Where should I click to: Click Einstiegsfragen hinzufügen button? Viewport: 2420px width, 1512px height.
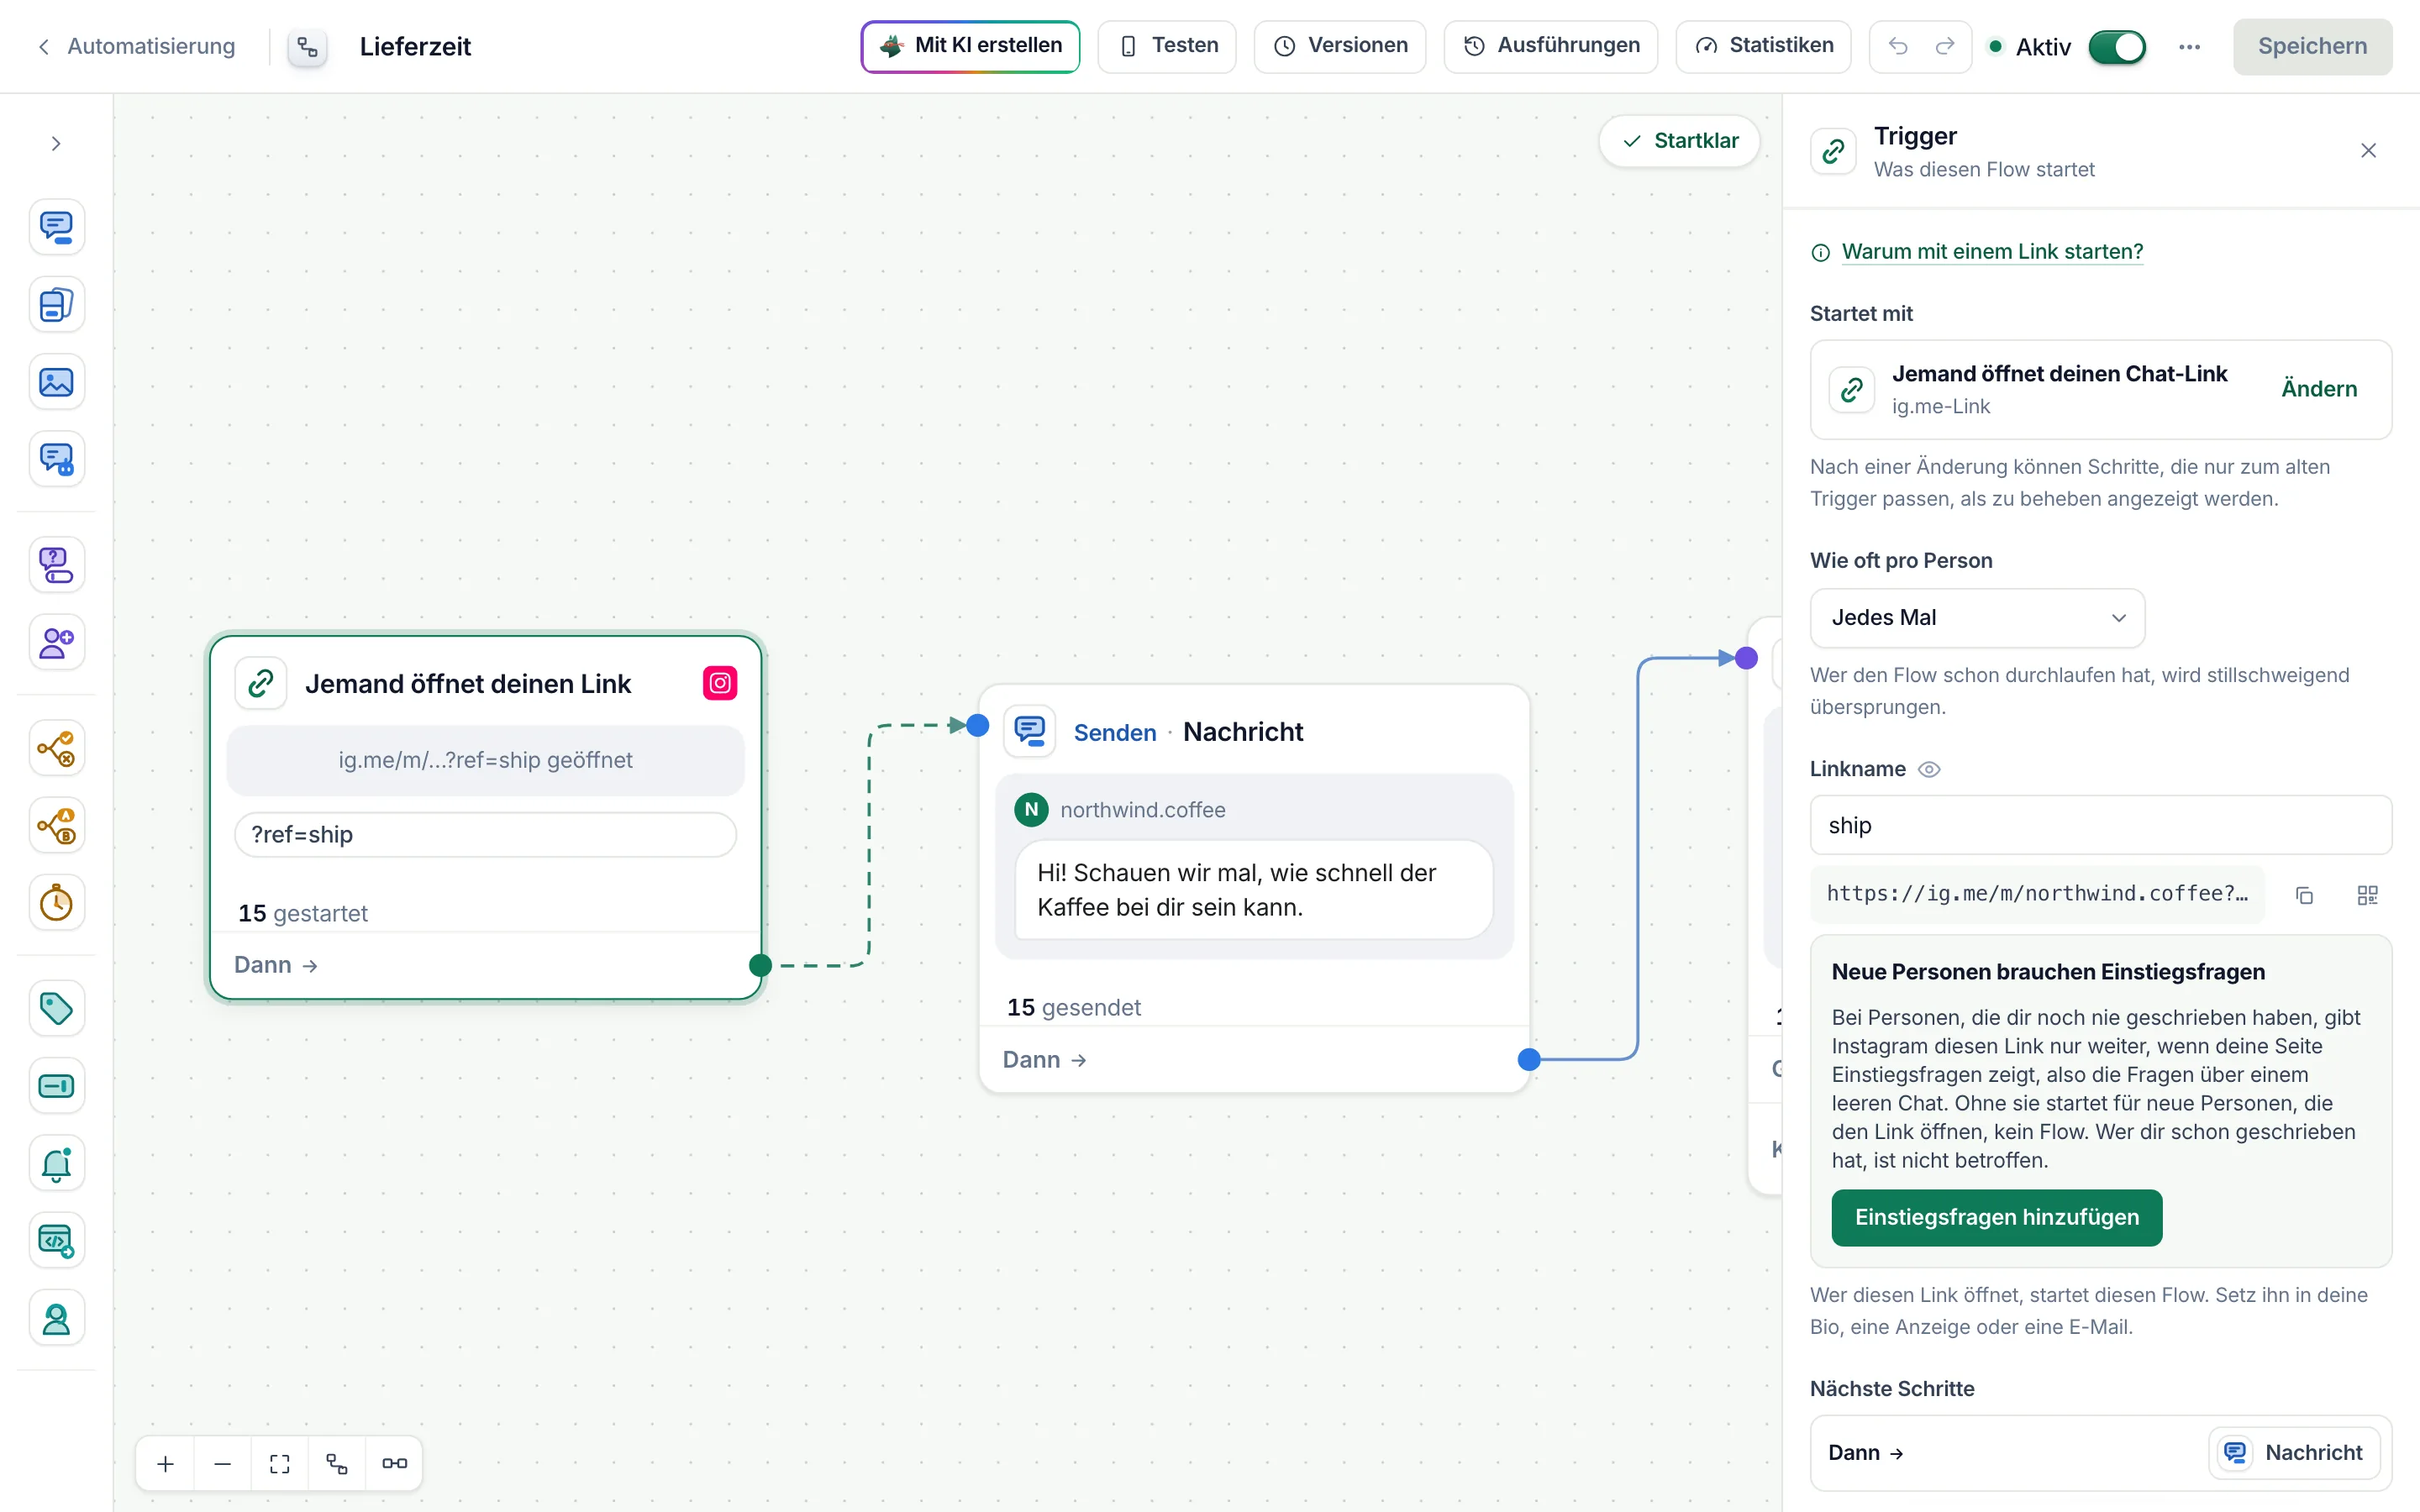coord(1996,1217)
